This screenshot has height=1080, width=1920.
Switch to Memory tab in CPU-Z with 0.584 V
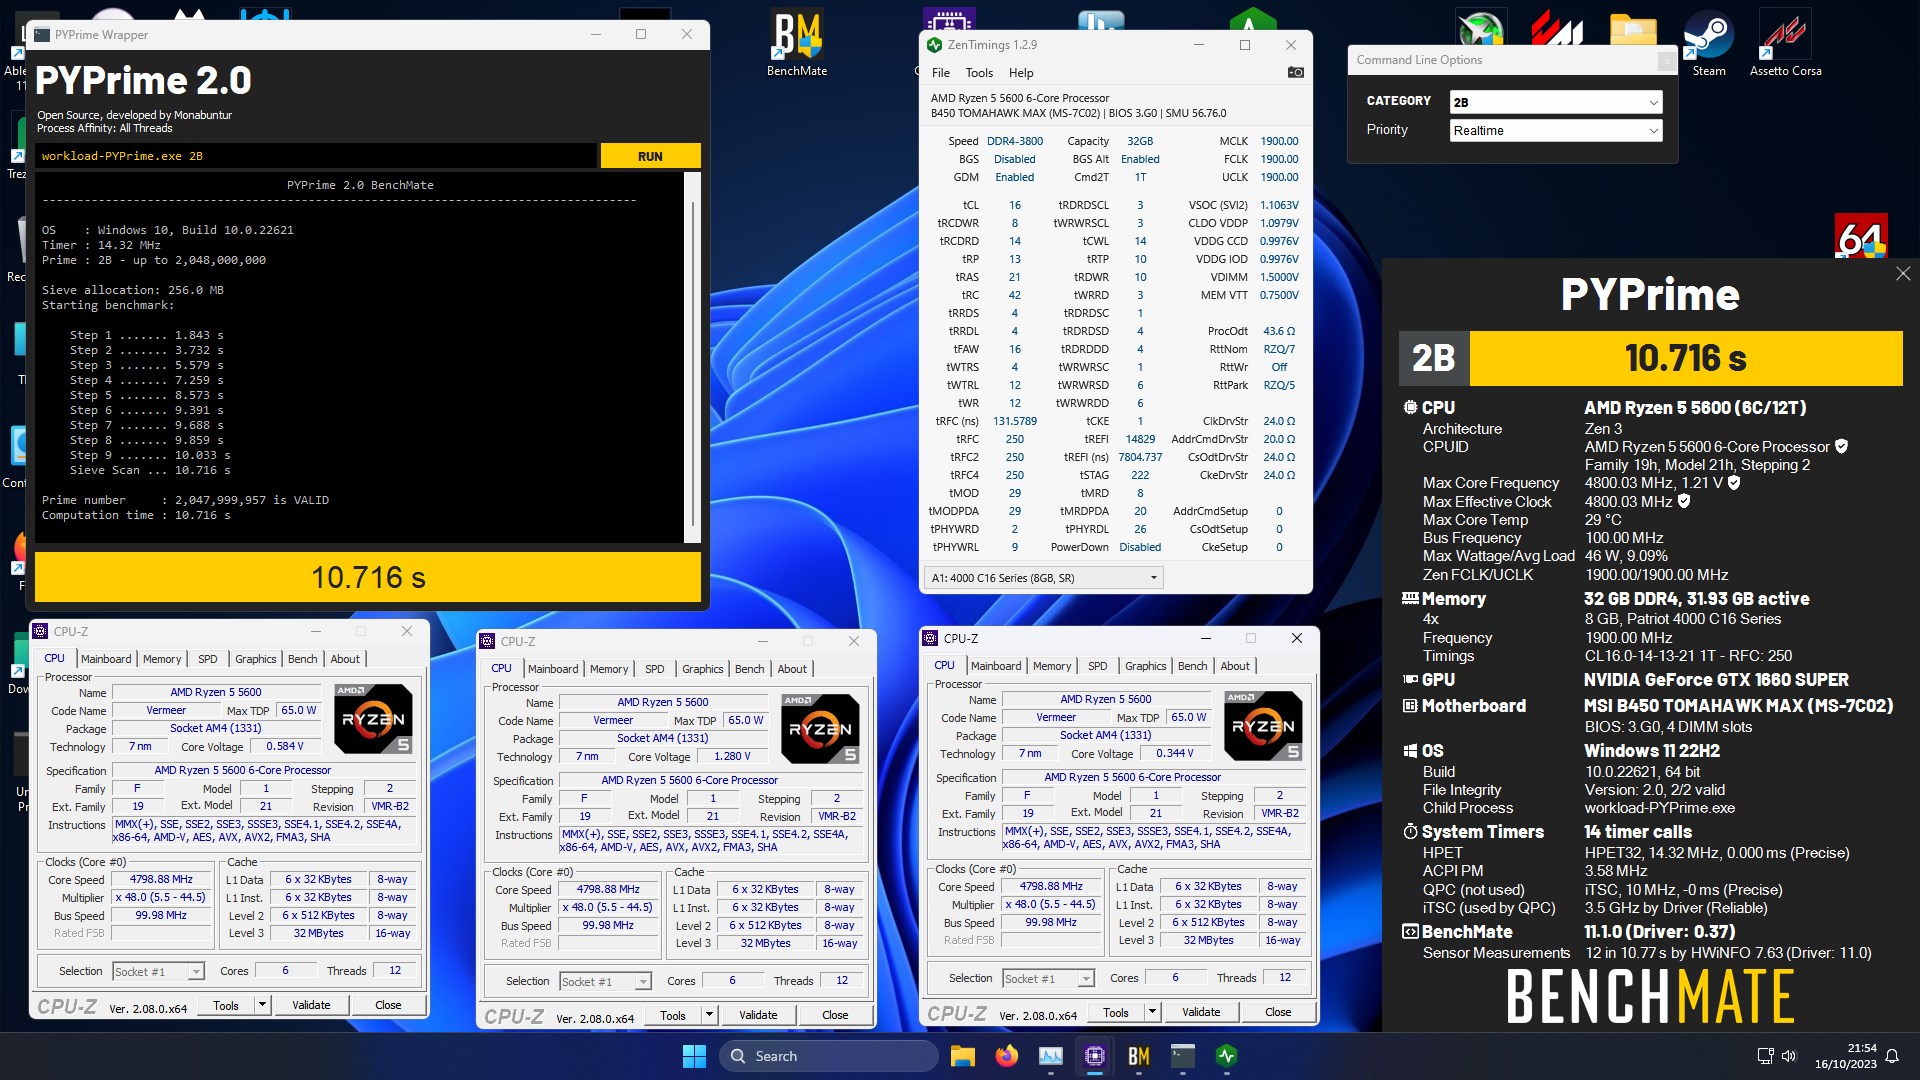coord(162,659)
